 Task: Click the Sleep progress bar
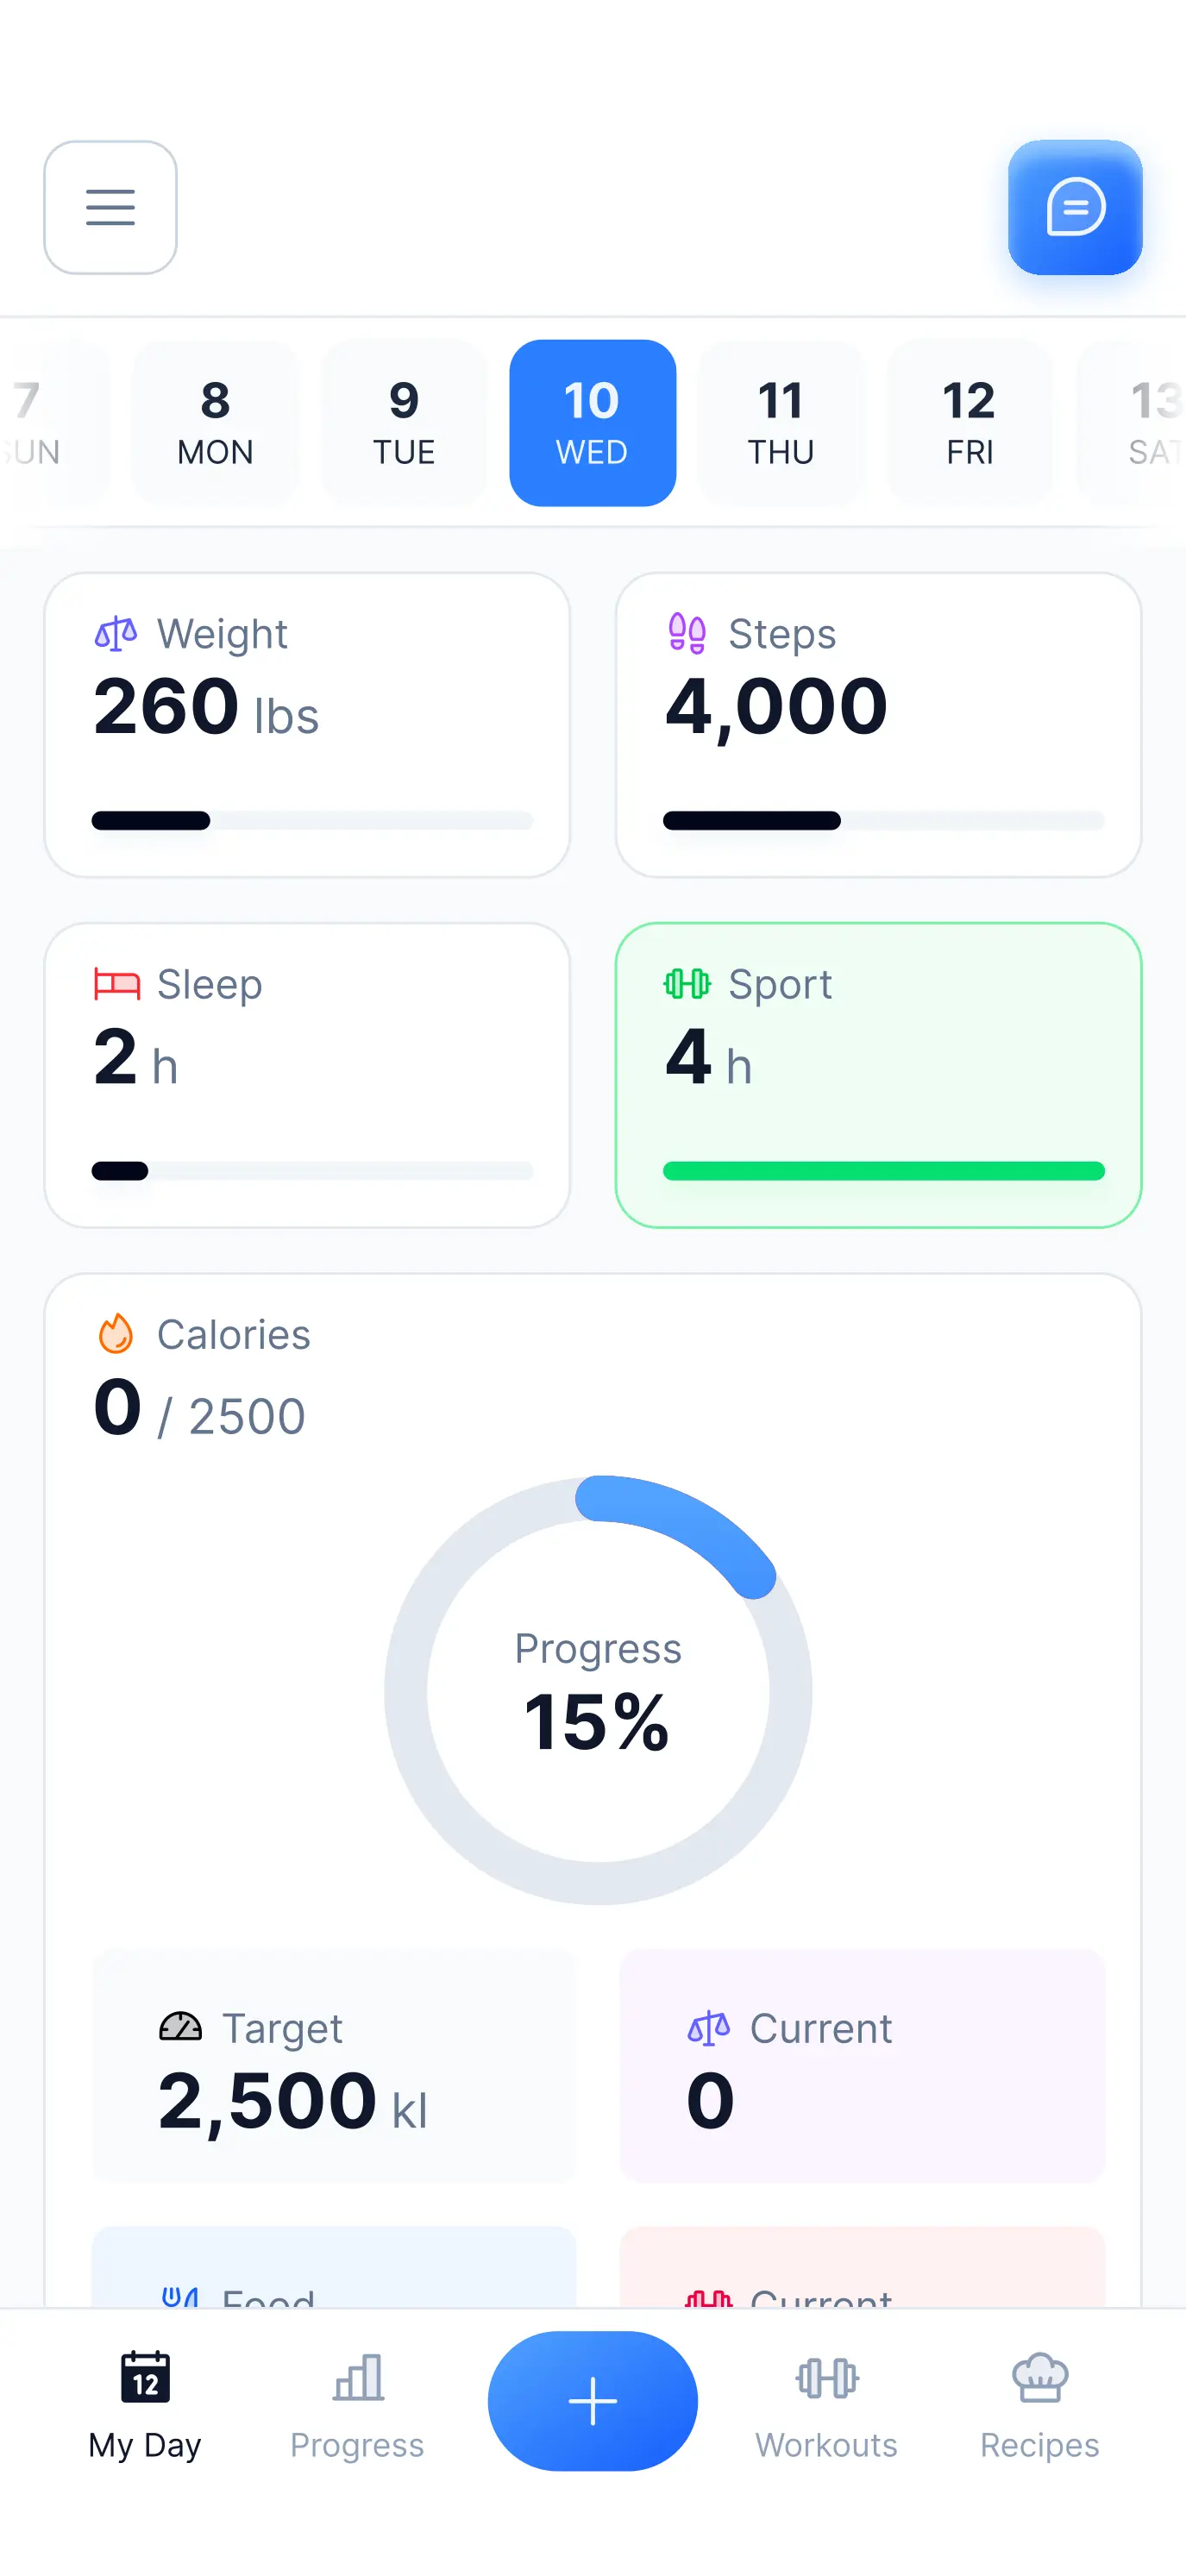[310, 1169]
